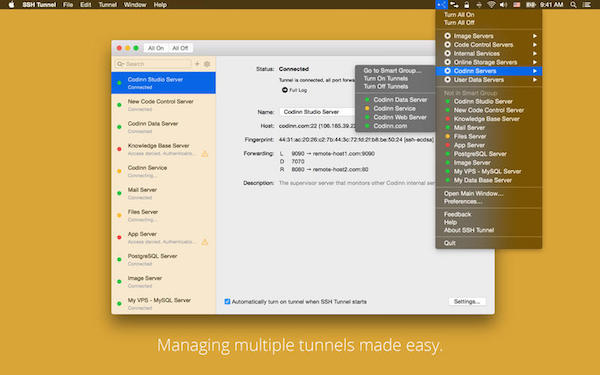The height and width of the screenshot is (375, 600).
Task: Choose Feedback in dropdown menu
Action: click(489, 214)
